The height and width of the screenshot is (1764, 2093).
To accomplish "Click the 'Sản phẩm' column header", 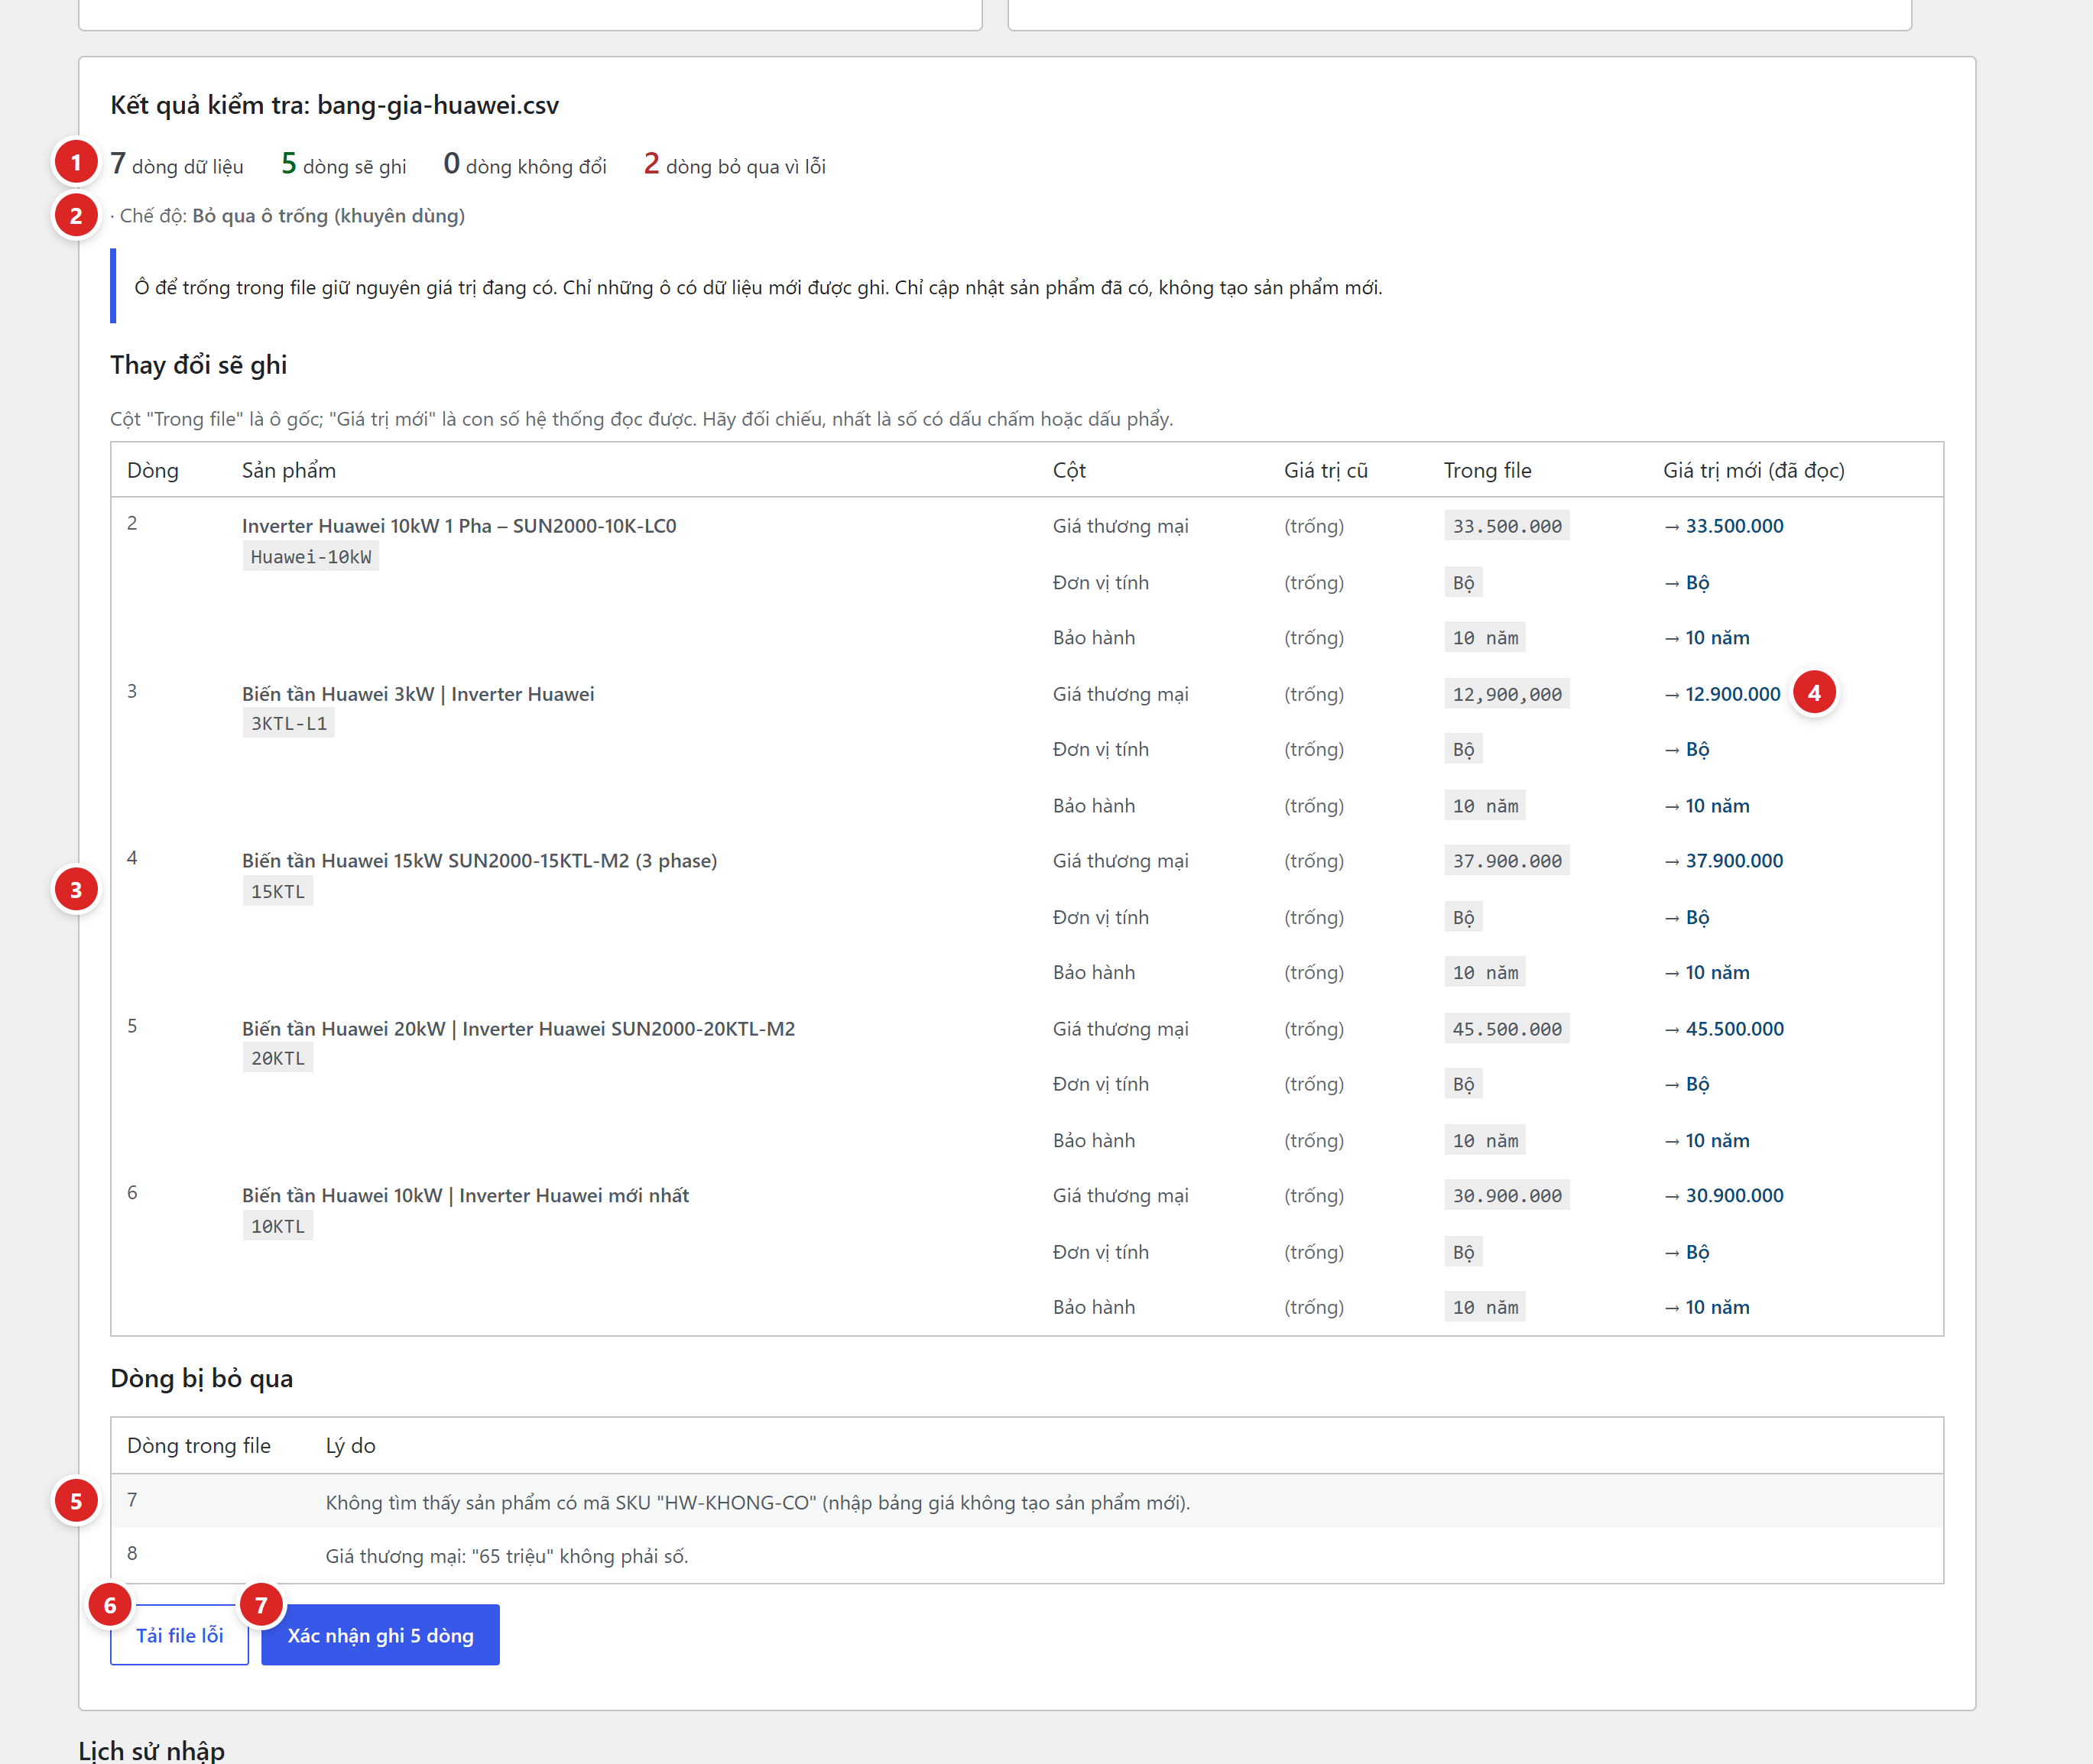I will point(289,471).
